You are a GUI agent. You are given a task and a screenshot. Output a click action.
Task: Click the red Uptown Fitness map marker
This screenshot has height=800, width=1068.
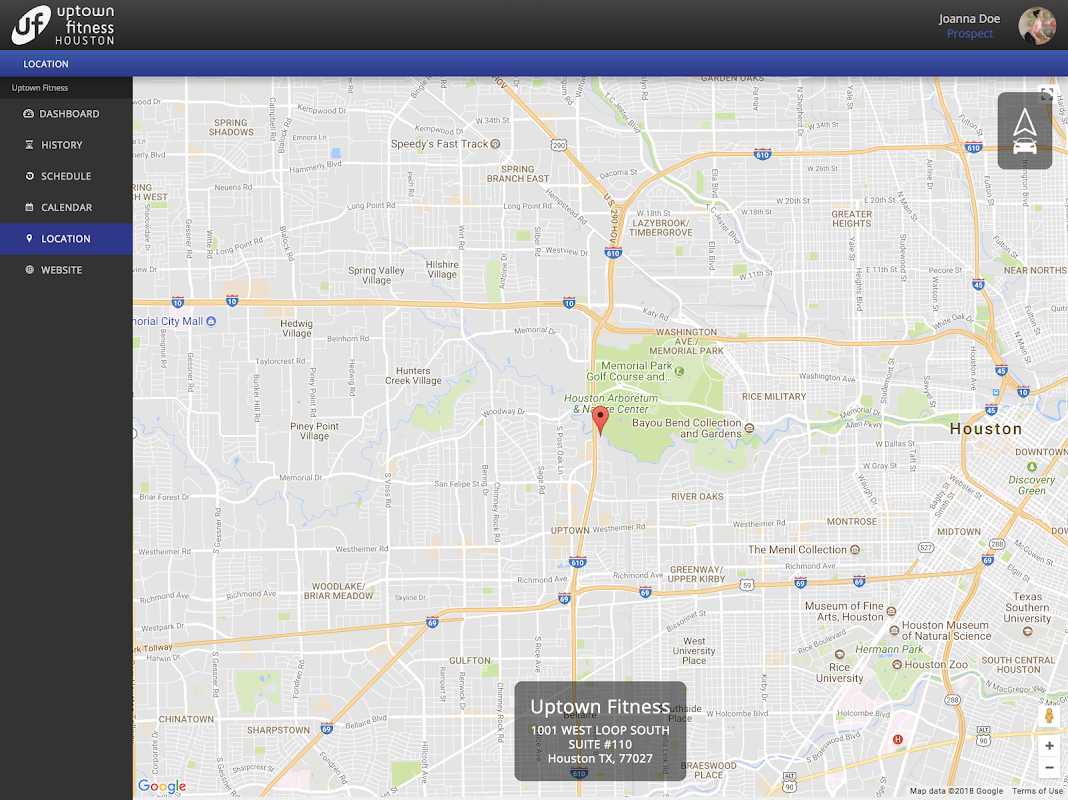[600, 419]
